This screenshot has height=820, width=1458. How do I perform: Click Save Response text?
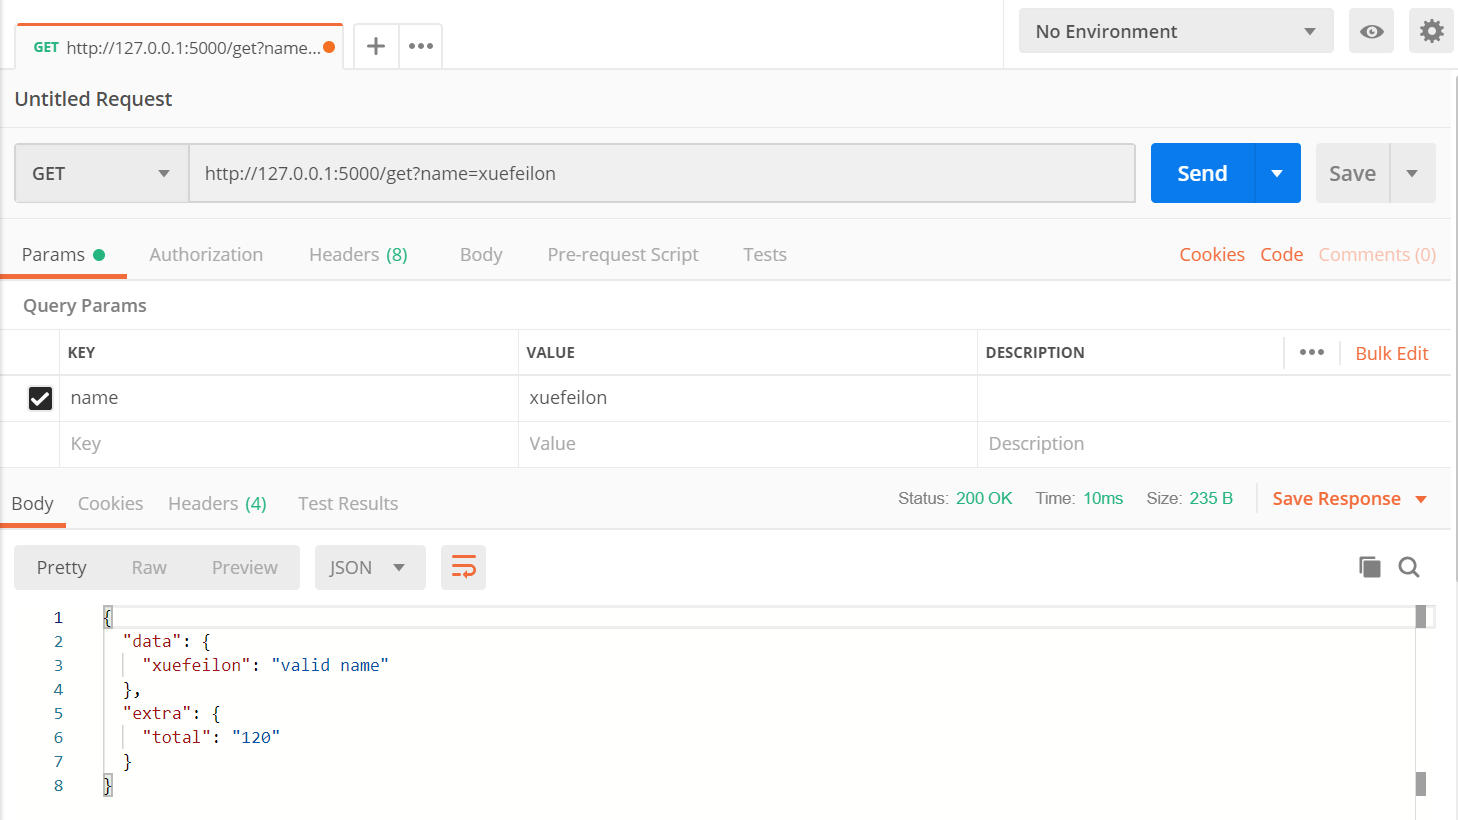pyautogui.click(x=1336, y=499)
